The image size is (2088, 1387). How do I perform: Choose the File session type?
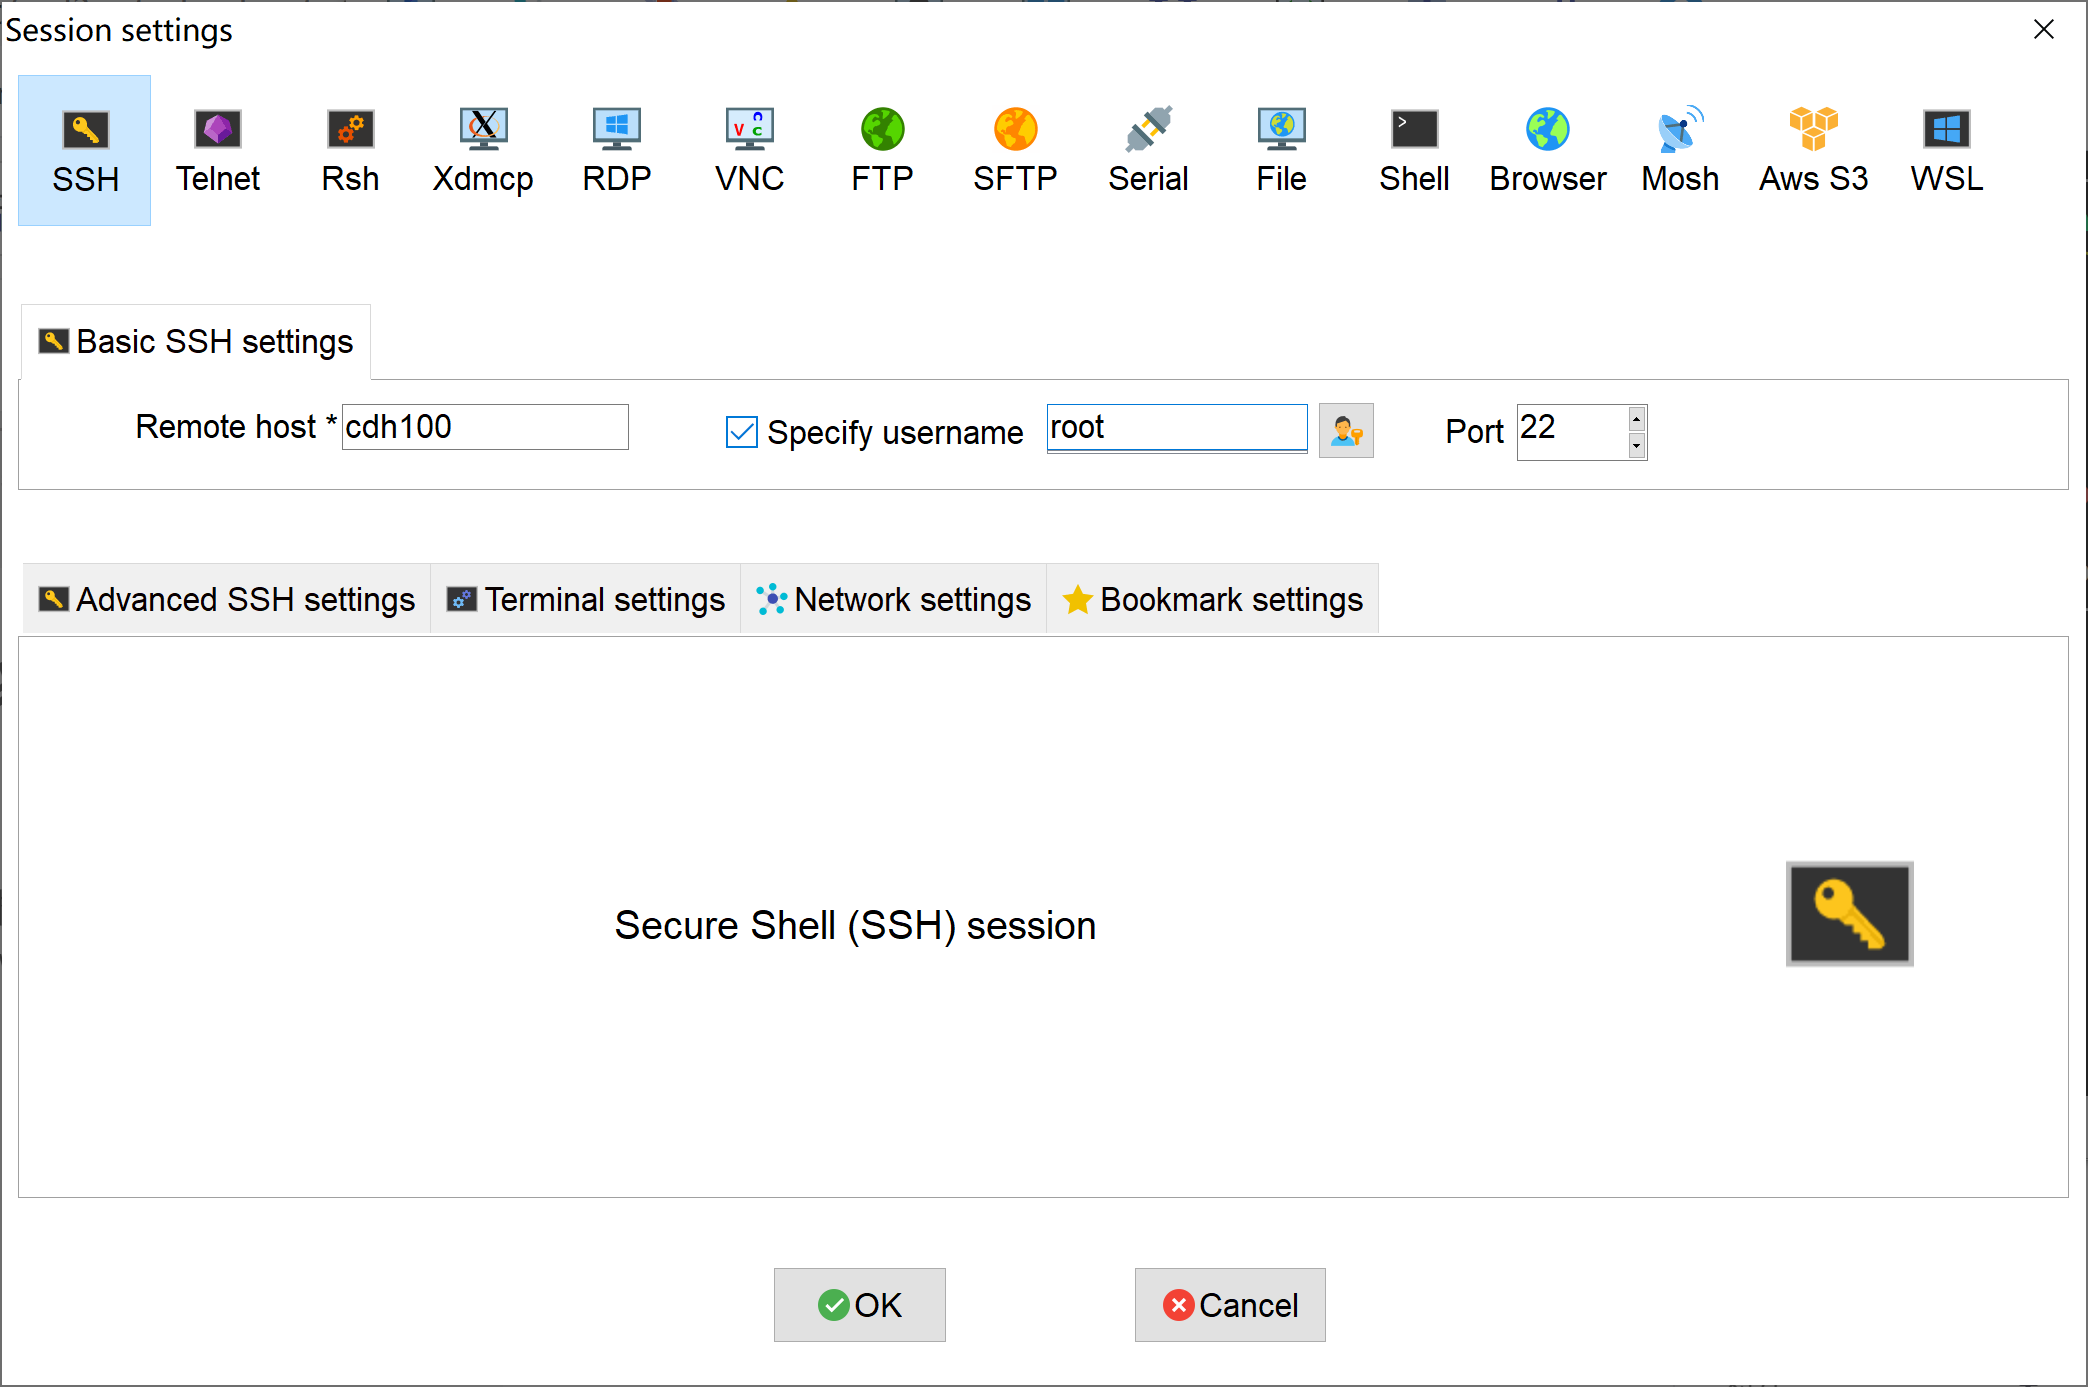(x=1281, y=150)
